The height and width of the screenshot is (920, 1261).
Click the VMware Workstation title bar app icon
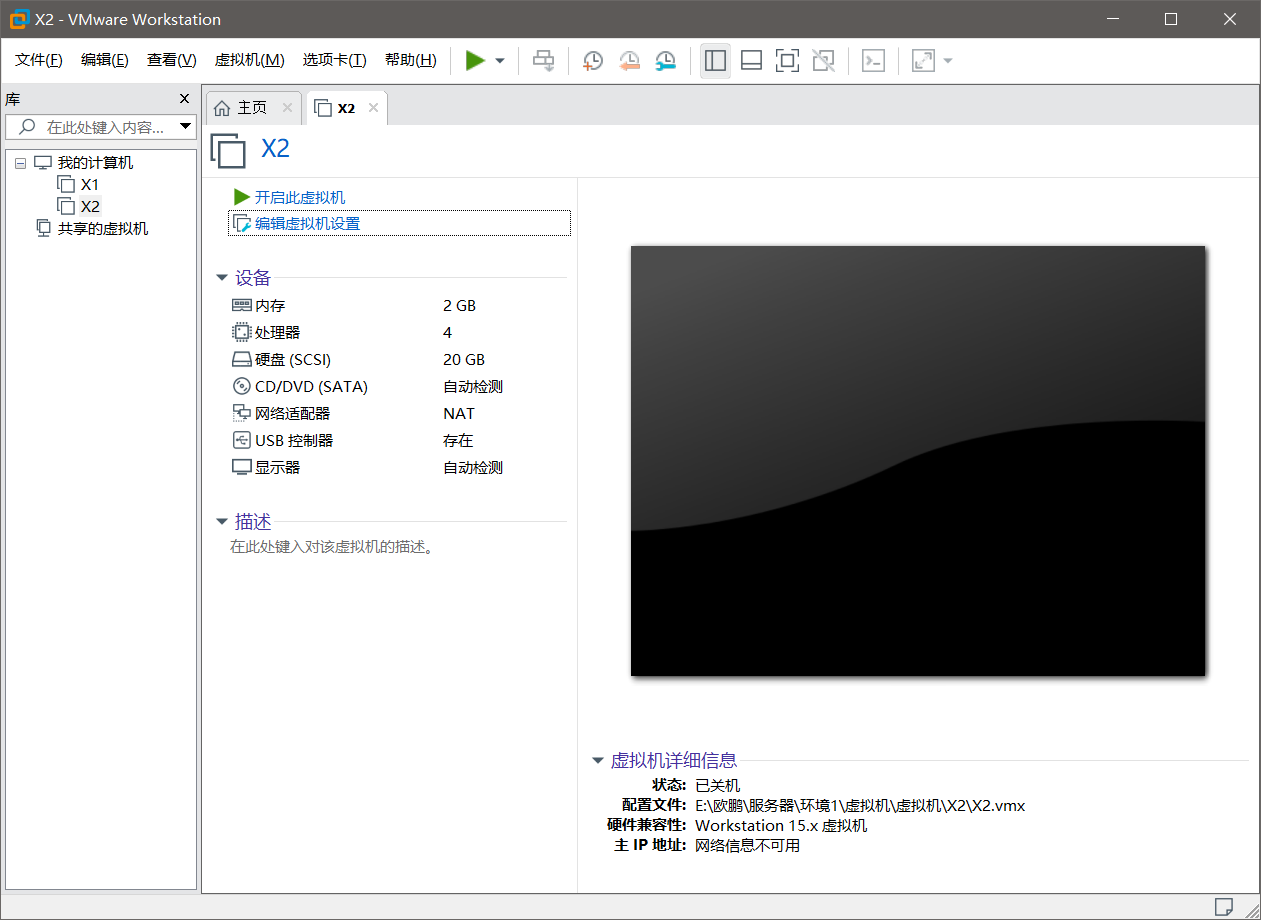coord(18,19)
